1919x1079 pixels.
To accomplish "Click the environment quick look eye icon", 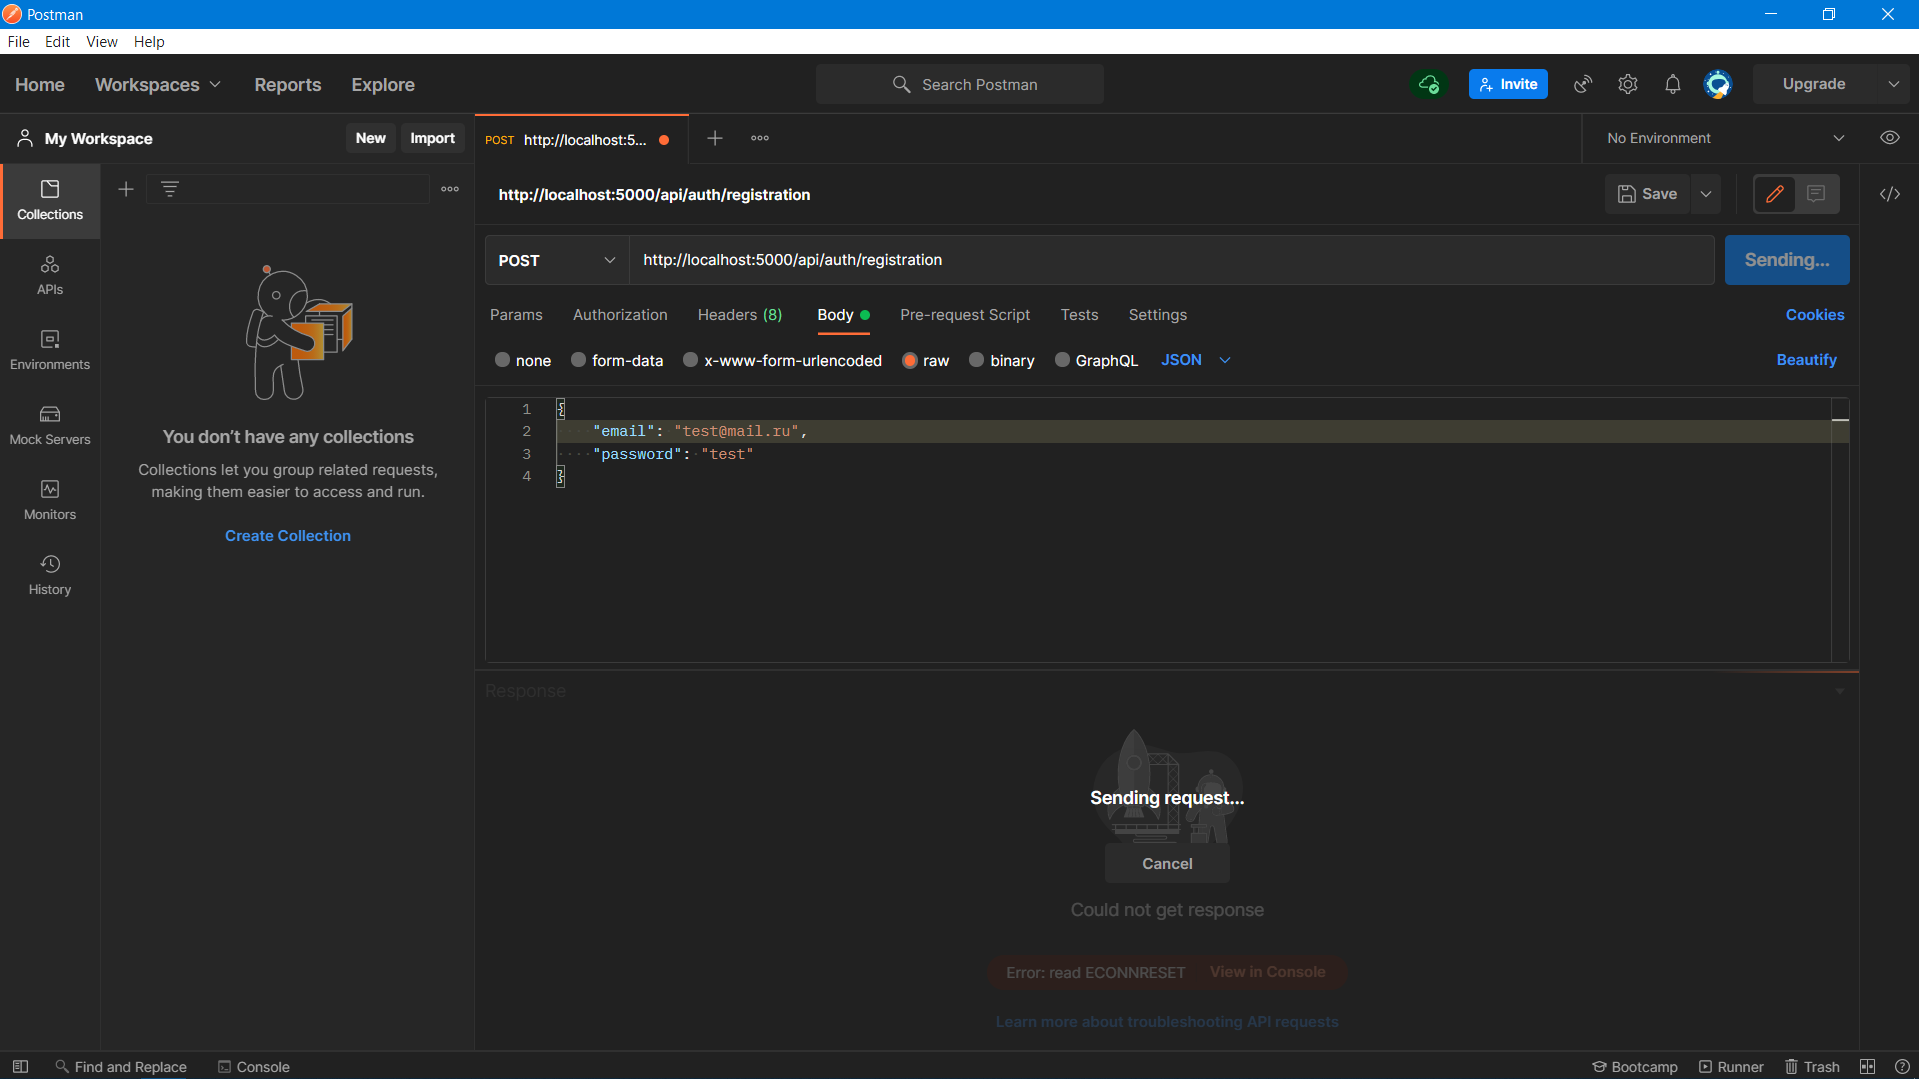I will pyautogui.click(x=1890, y=138).
